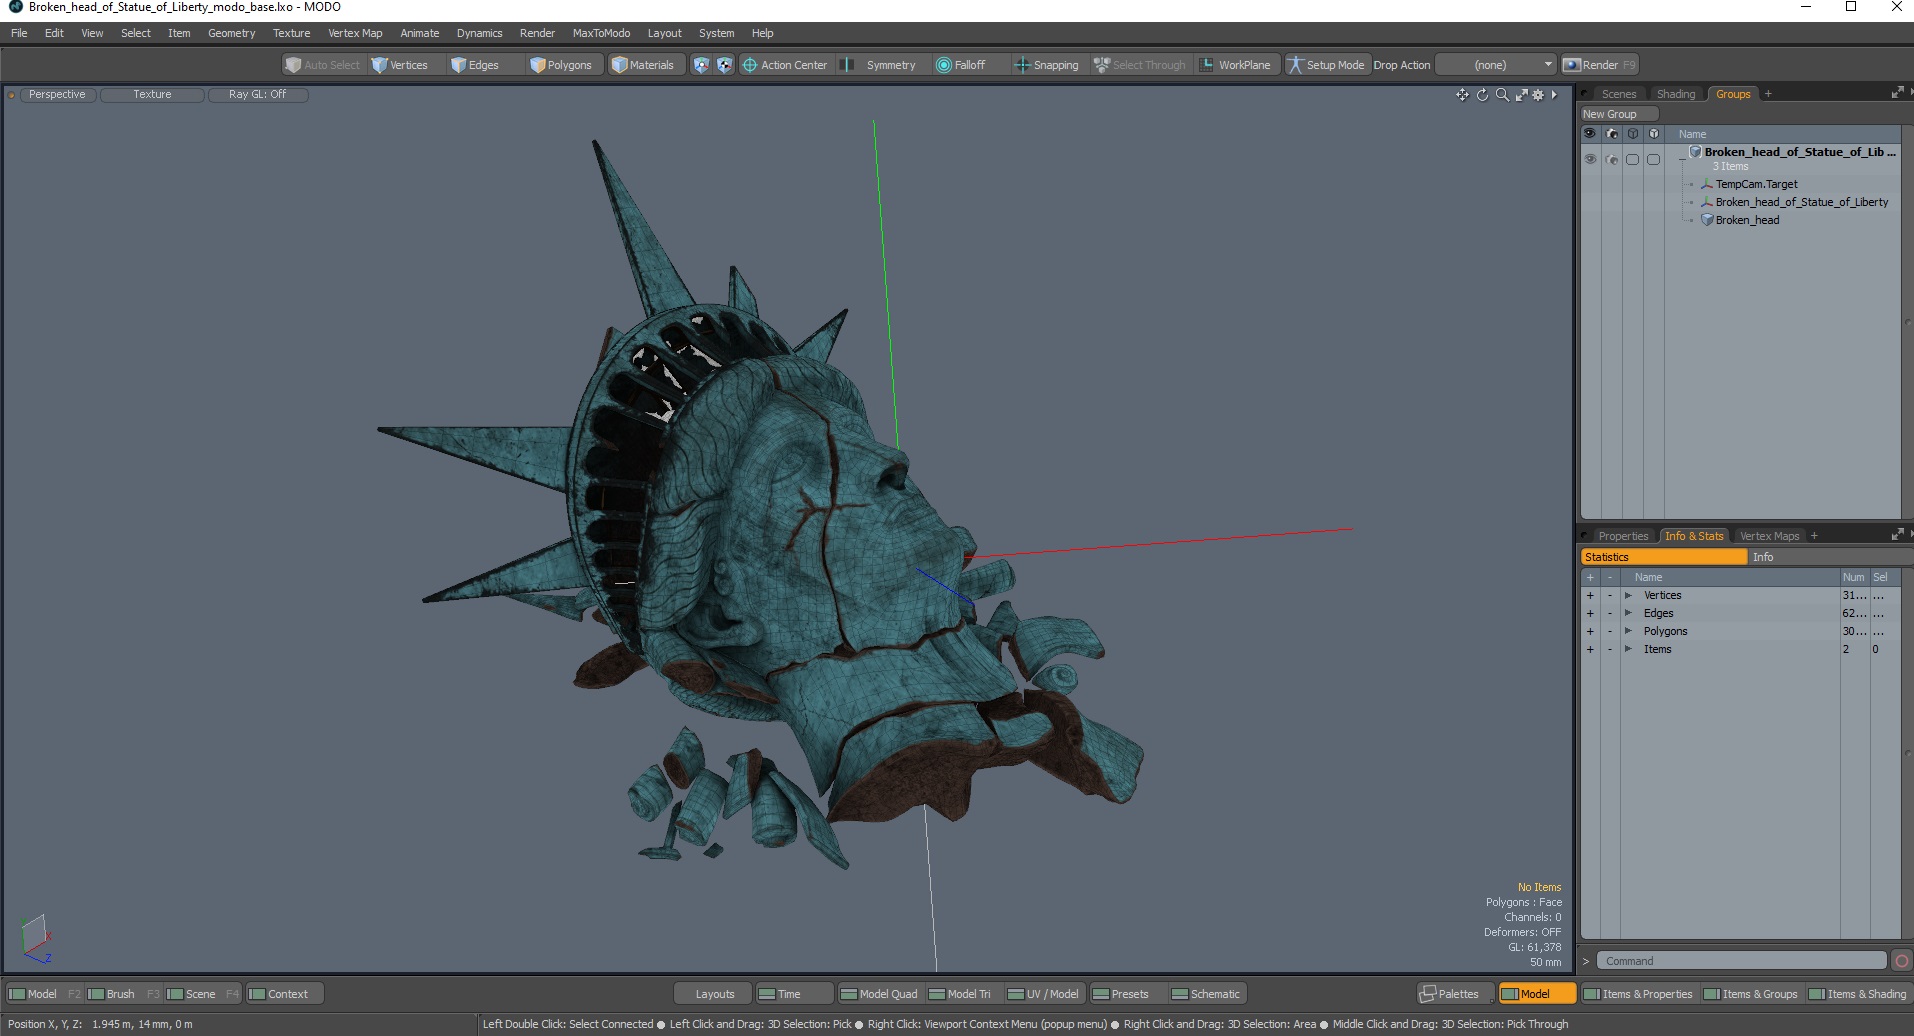Click the Snapping icon

[1022, 65]
